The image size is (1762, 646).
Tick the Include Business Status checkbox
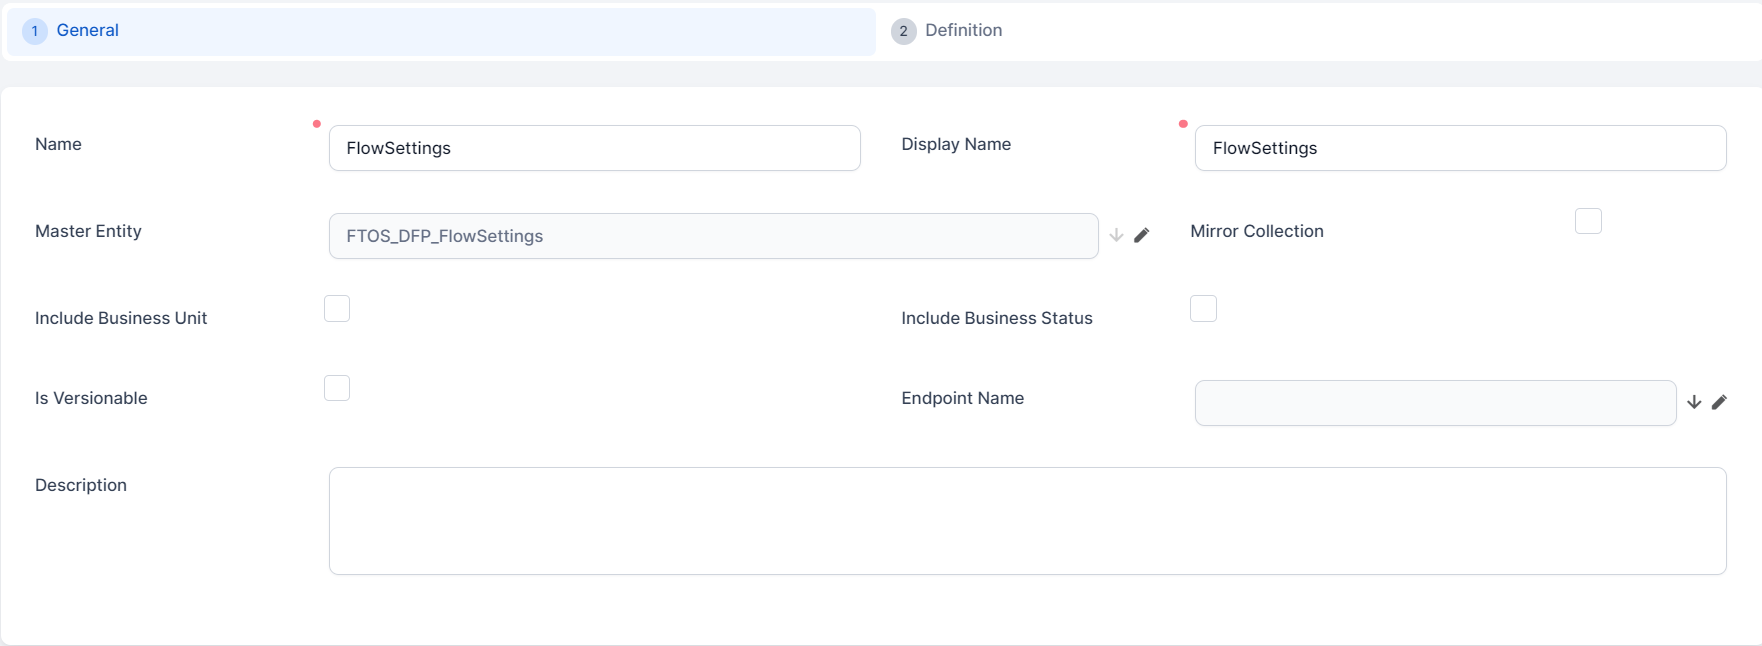tap(1203, 309)
